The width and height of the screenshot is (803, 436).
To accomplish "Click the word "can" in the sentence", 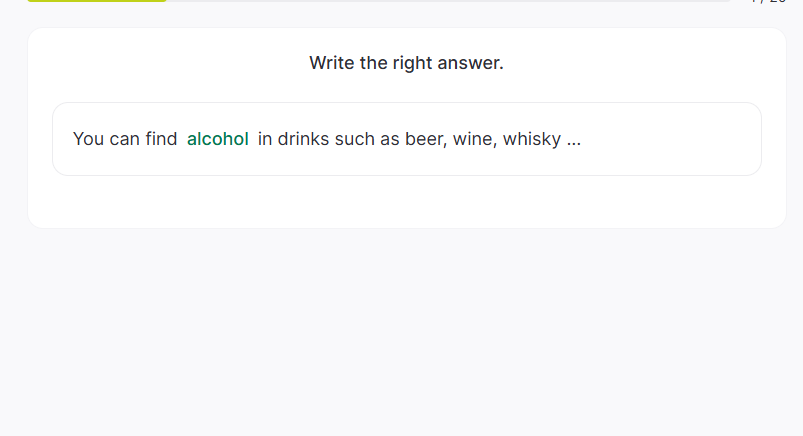I will [x=125, y=139].
